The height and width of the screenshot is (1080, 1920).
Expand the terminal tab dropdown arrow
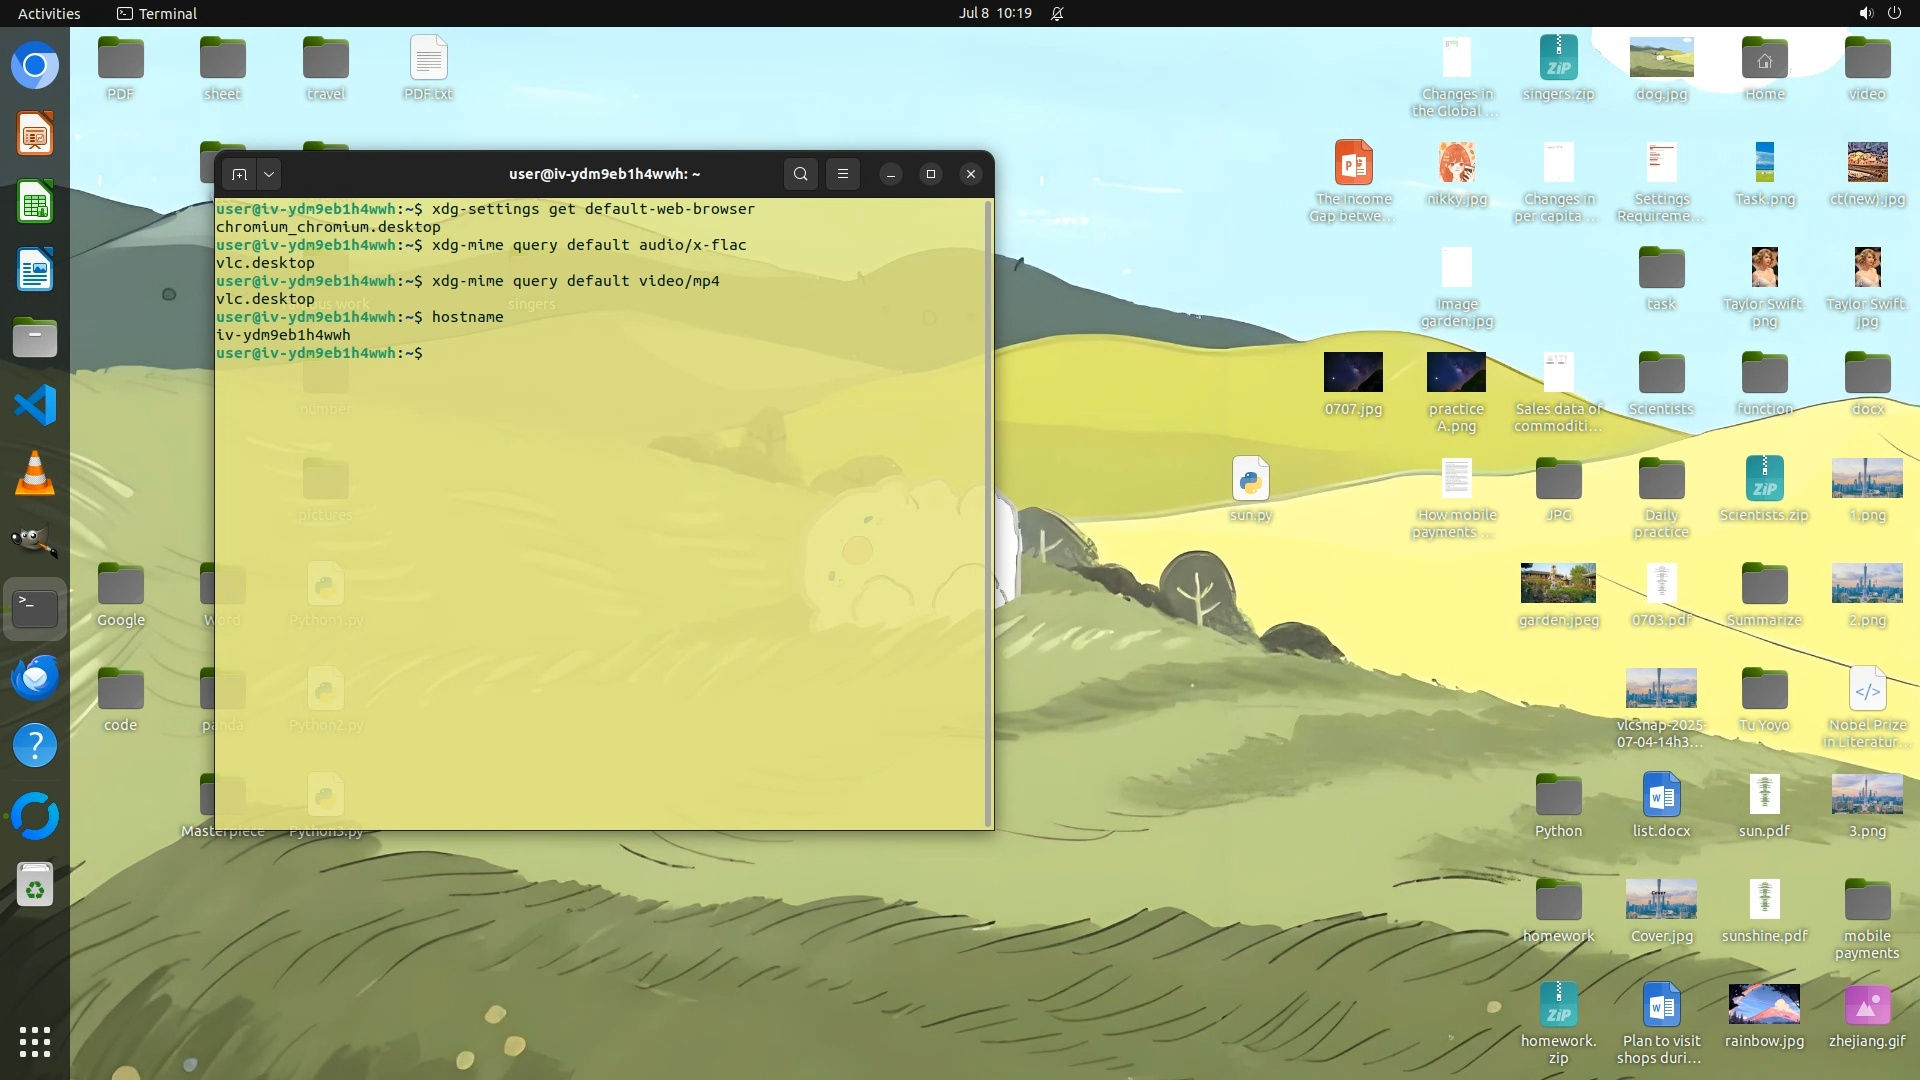click(x=269, y=174)
